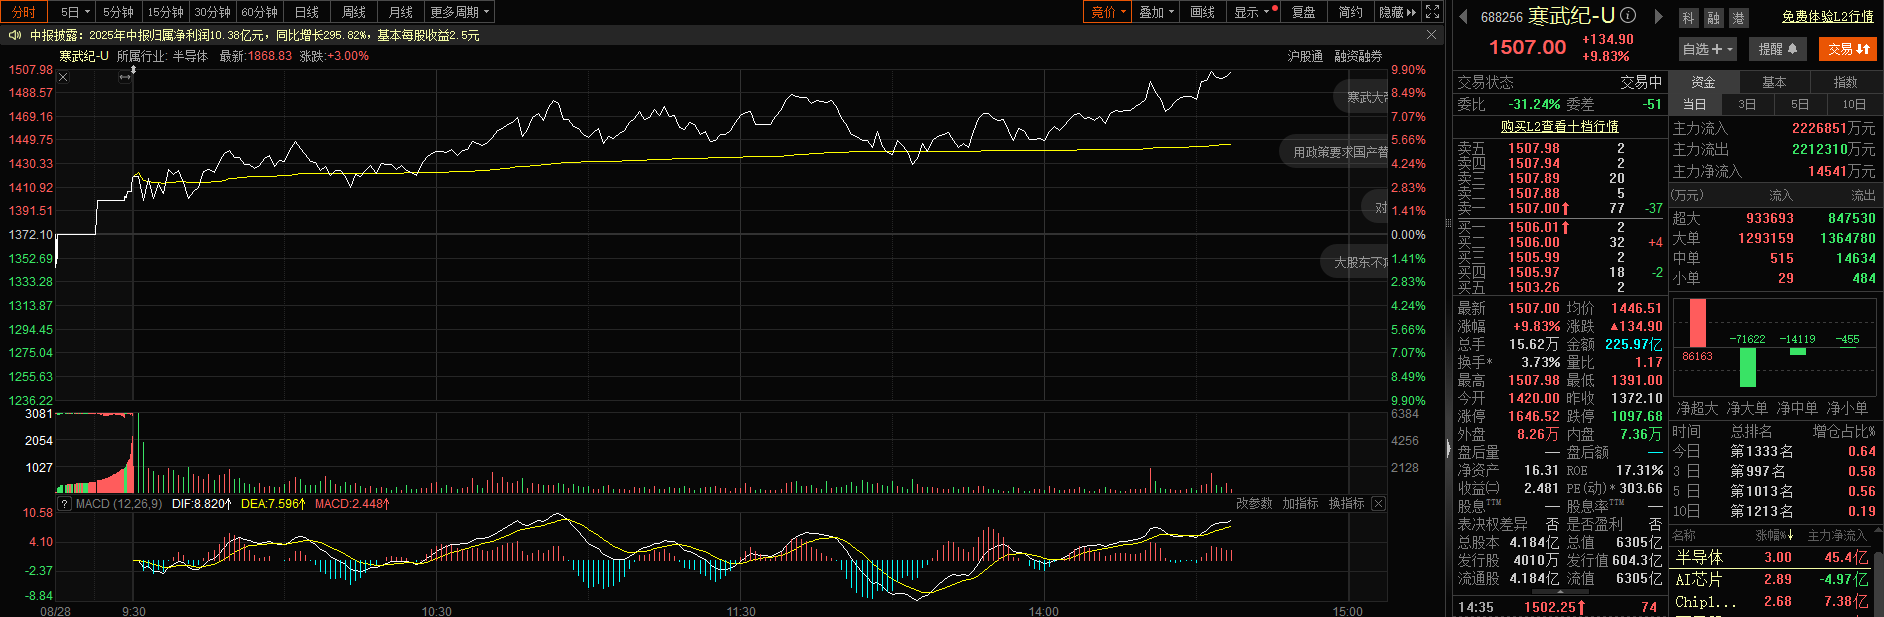1884x617 pixels.
Task: Open the 大股东不 news bubble
Action: tap(1356, 262)
